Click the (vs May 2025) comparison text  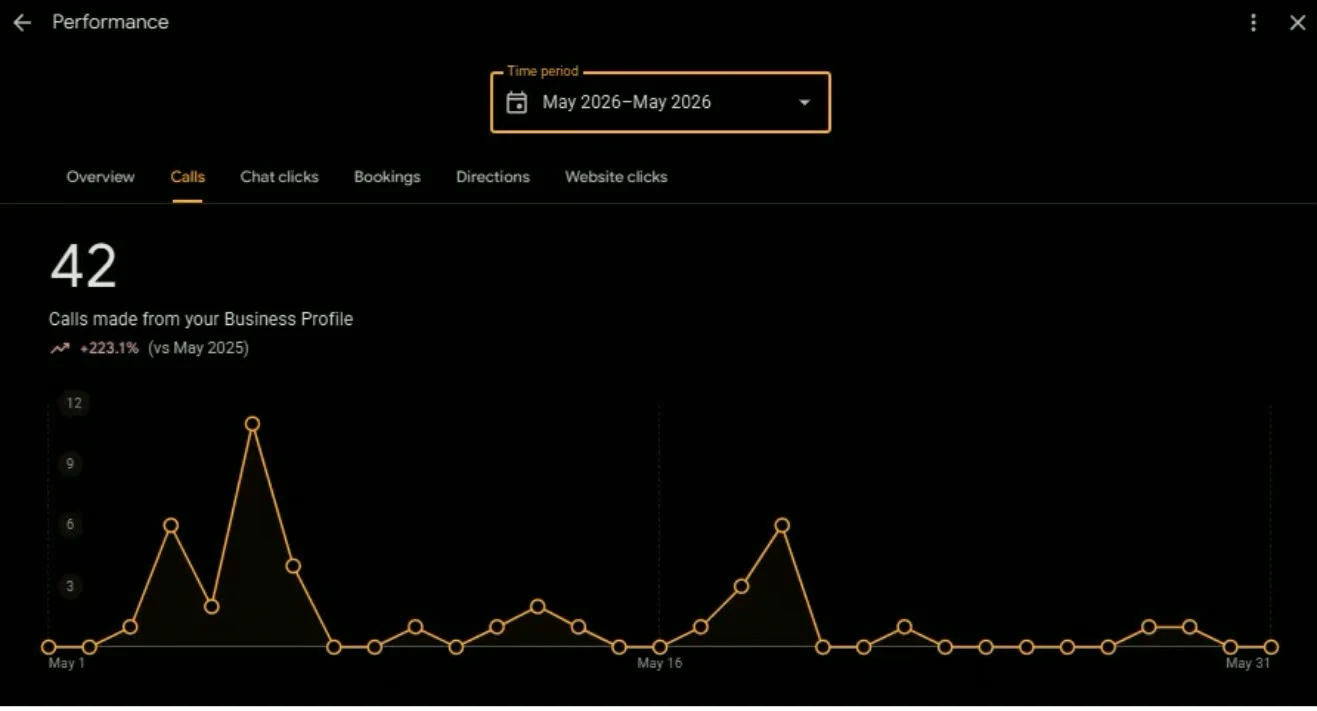pos(198,348)
